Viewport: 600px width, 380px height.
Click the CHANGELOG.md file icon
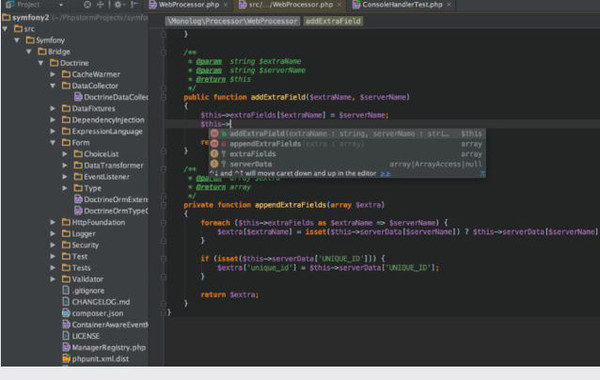coord(66,302)
